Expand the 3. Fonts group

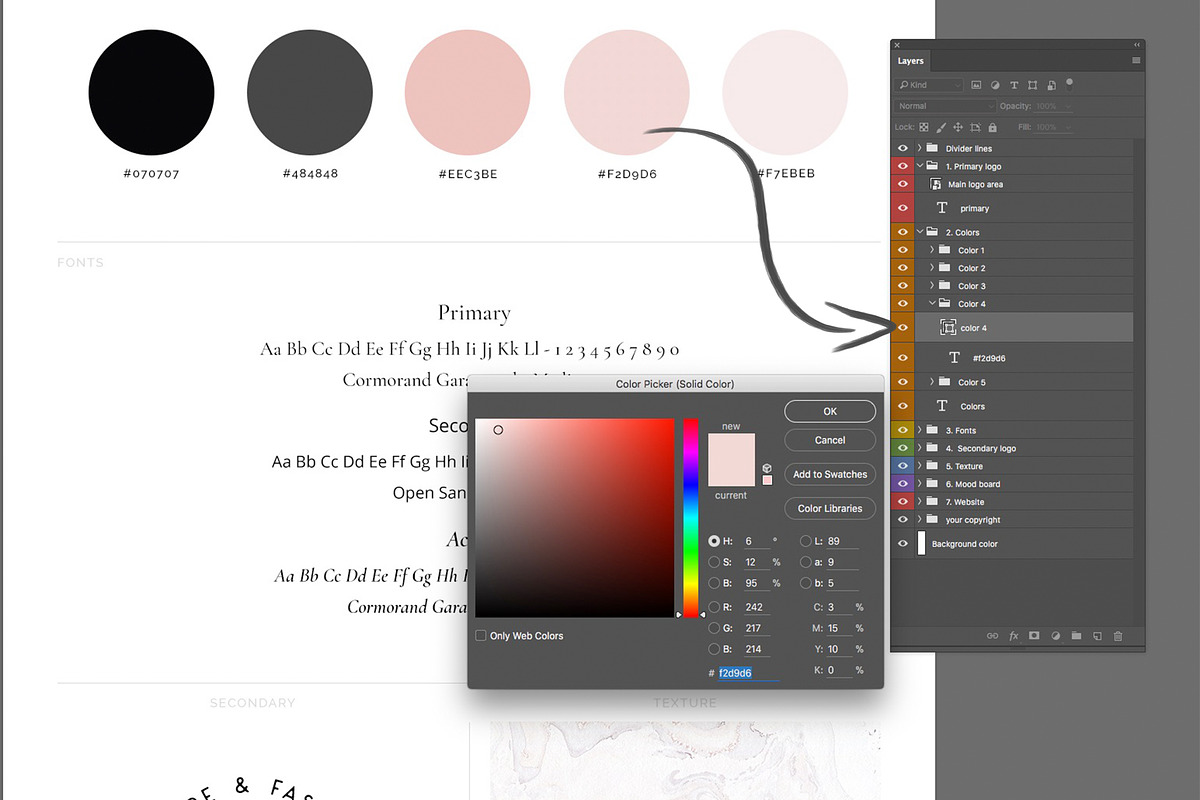[x=919, y=430]
